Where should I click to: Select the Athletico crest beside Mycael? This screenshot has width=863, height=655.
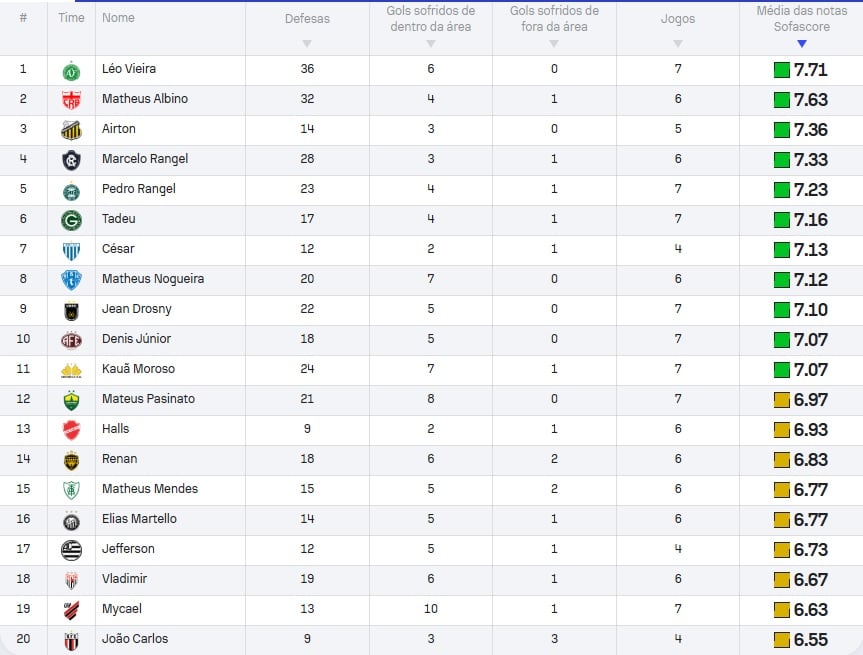pos(71,610)
